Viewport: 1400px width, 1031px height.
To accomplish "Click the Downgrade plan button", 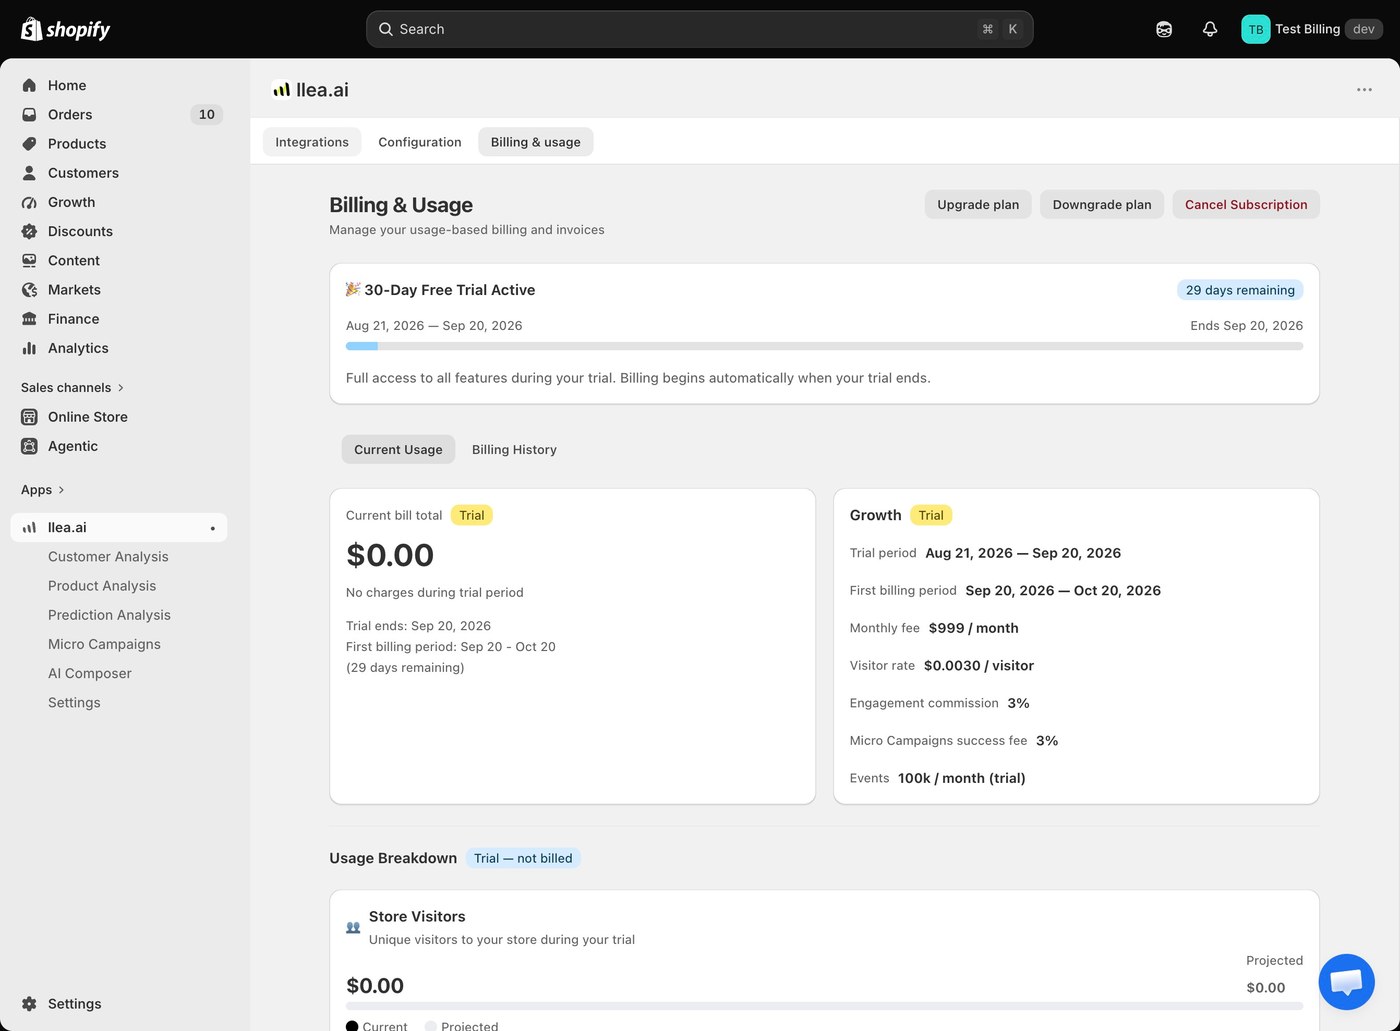I will tap(1102, 204).
